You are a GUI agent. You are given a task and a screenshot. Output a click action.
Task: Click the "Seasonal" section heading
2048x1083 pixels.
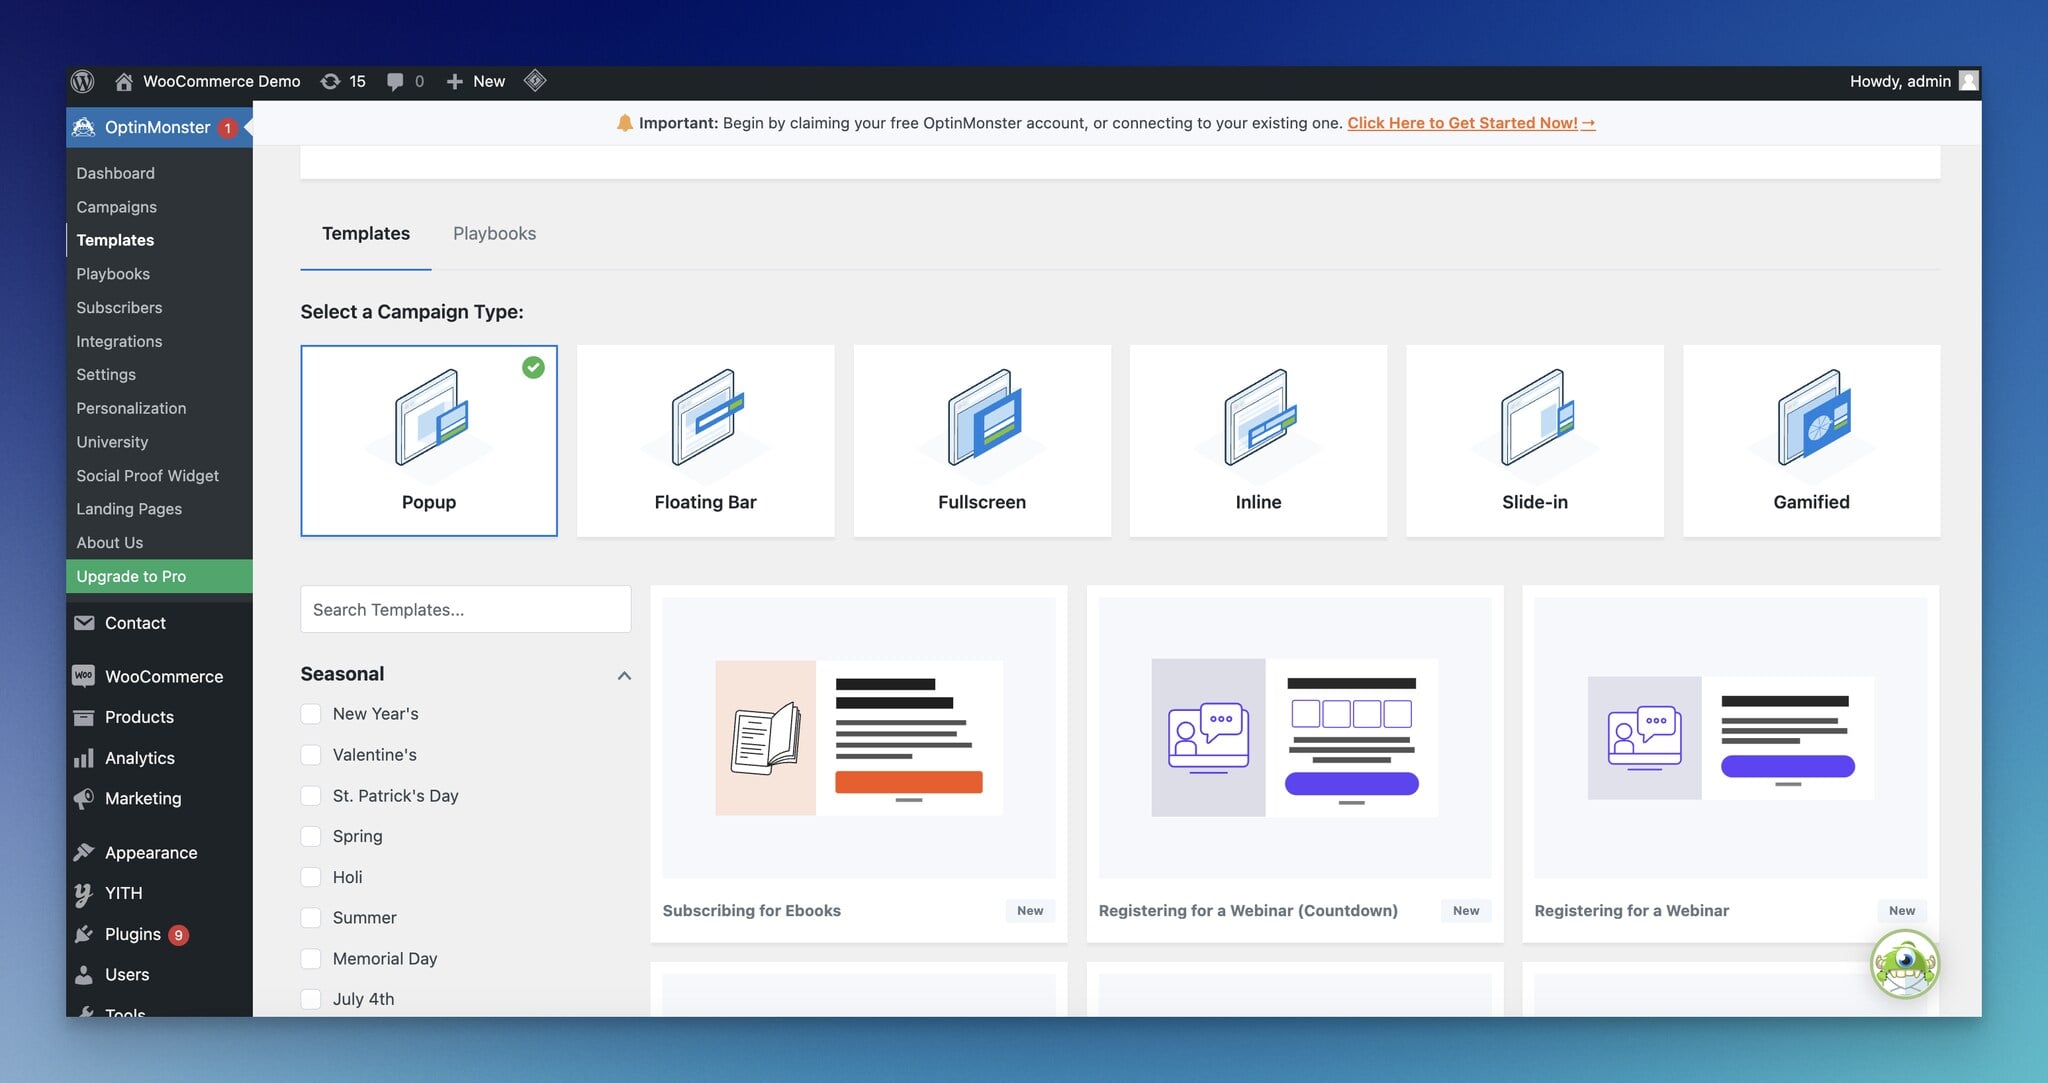[x=342, y=674]
